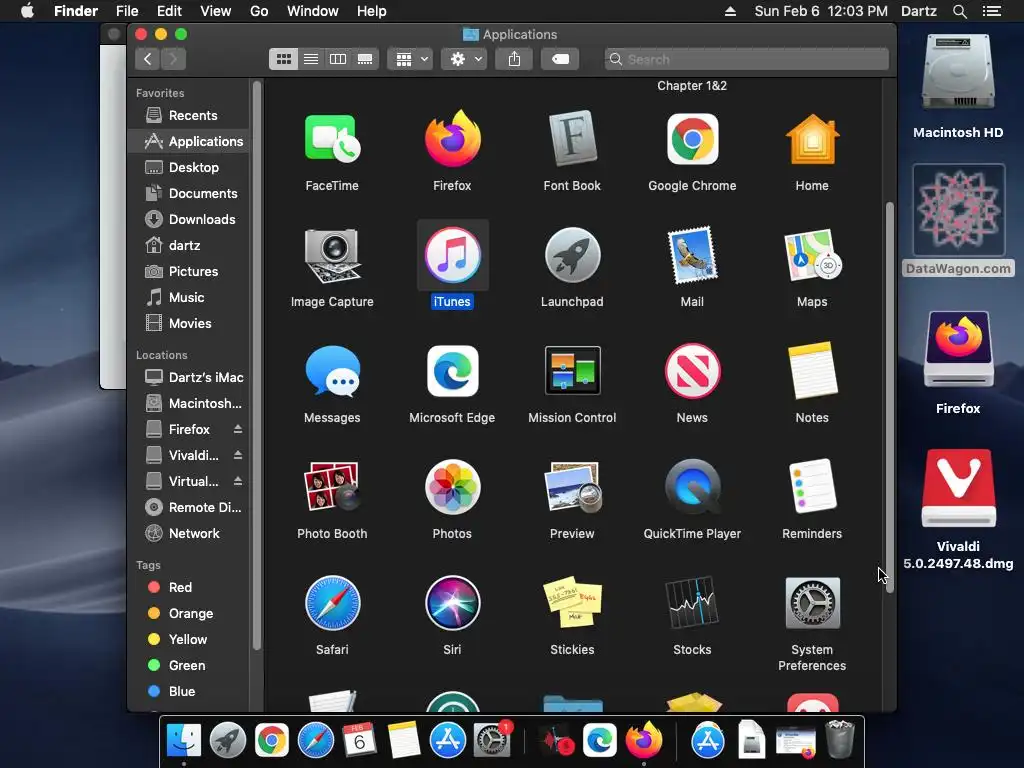This screenshot has width=1024, height=768.
Task: Select the Messages app icon
Action: click(332, 371)
